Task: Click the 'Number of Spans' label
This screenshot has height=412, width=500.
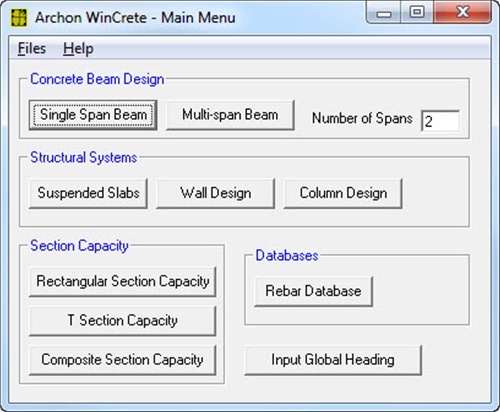Action: tap(362, 118)
